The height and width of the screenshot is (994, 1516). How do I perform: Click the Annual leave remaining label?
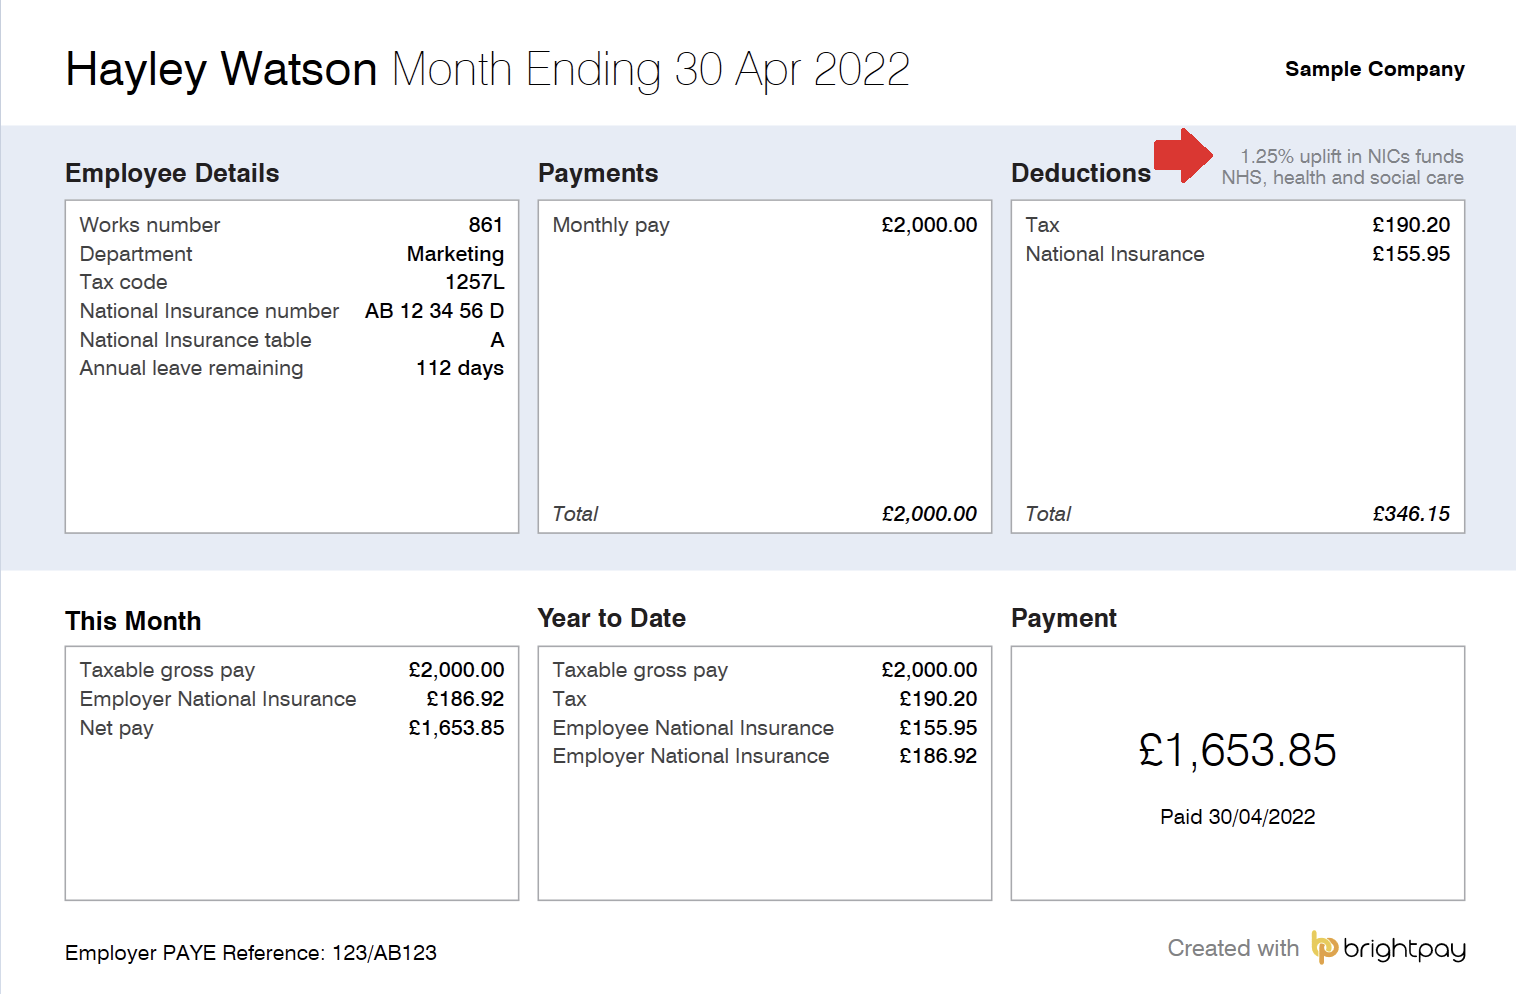(191, 368)
